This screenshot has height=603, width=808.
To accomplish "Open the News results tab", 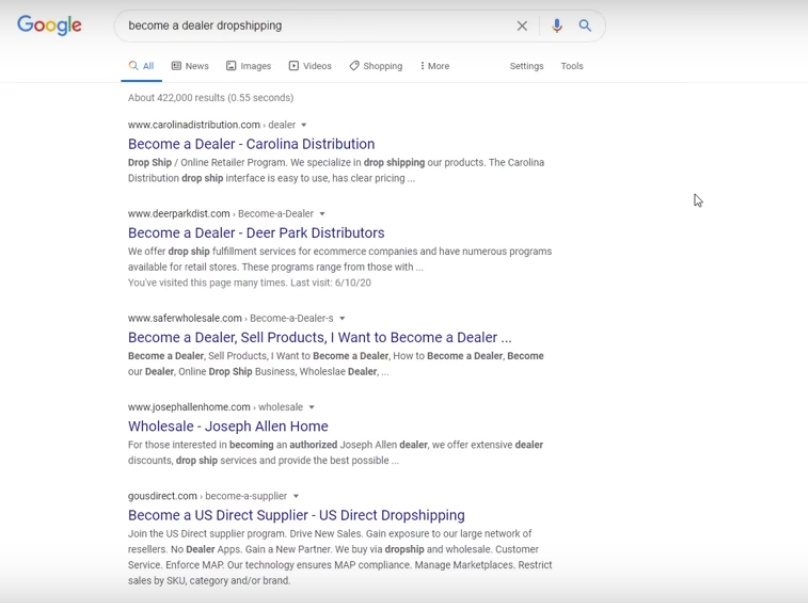I will click(190, 66).
